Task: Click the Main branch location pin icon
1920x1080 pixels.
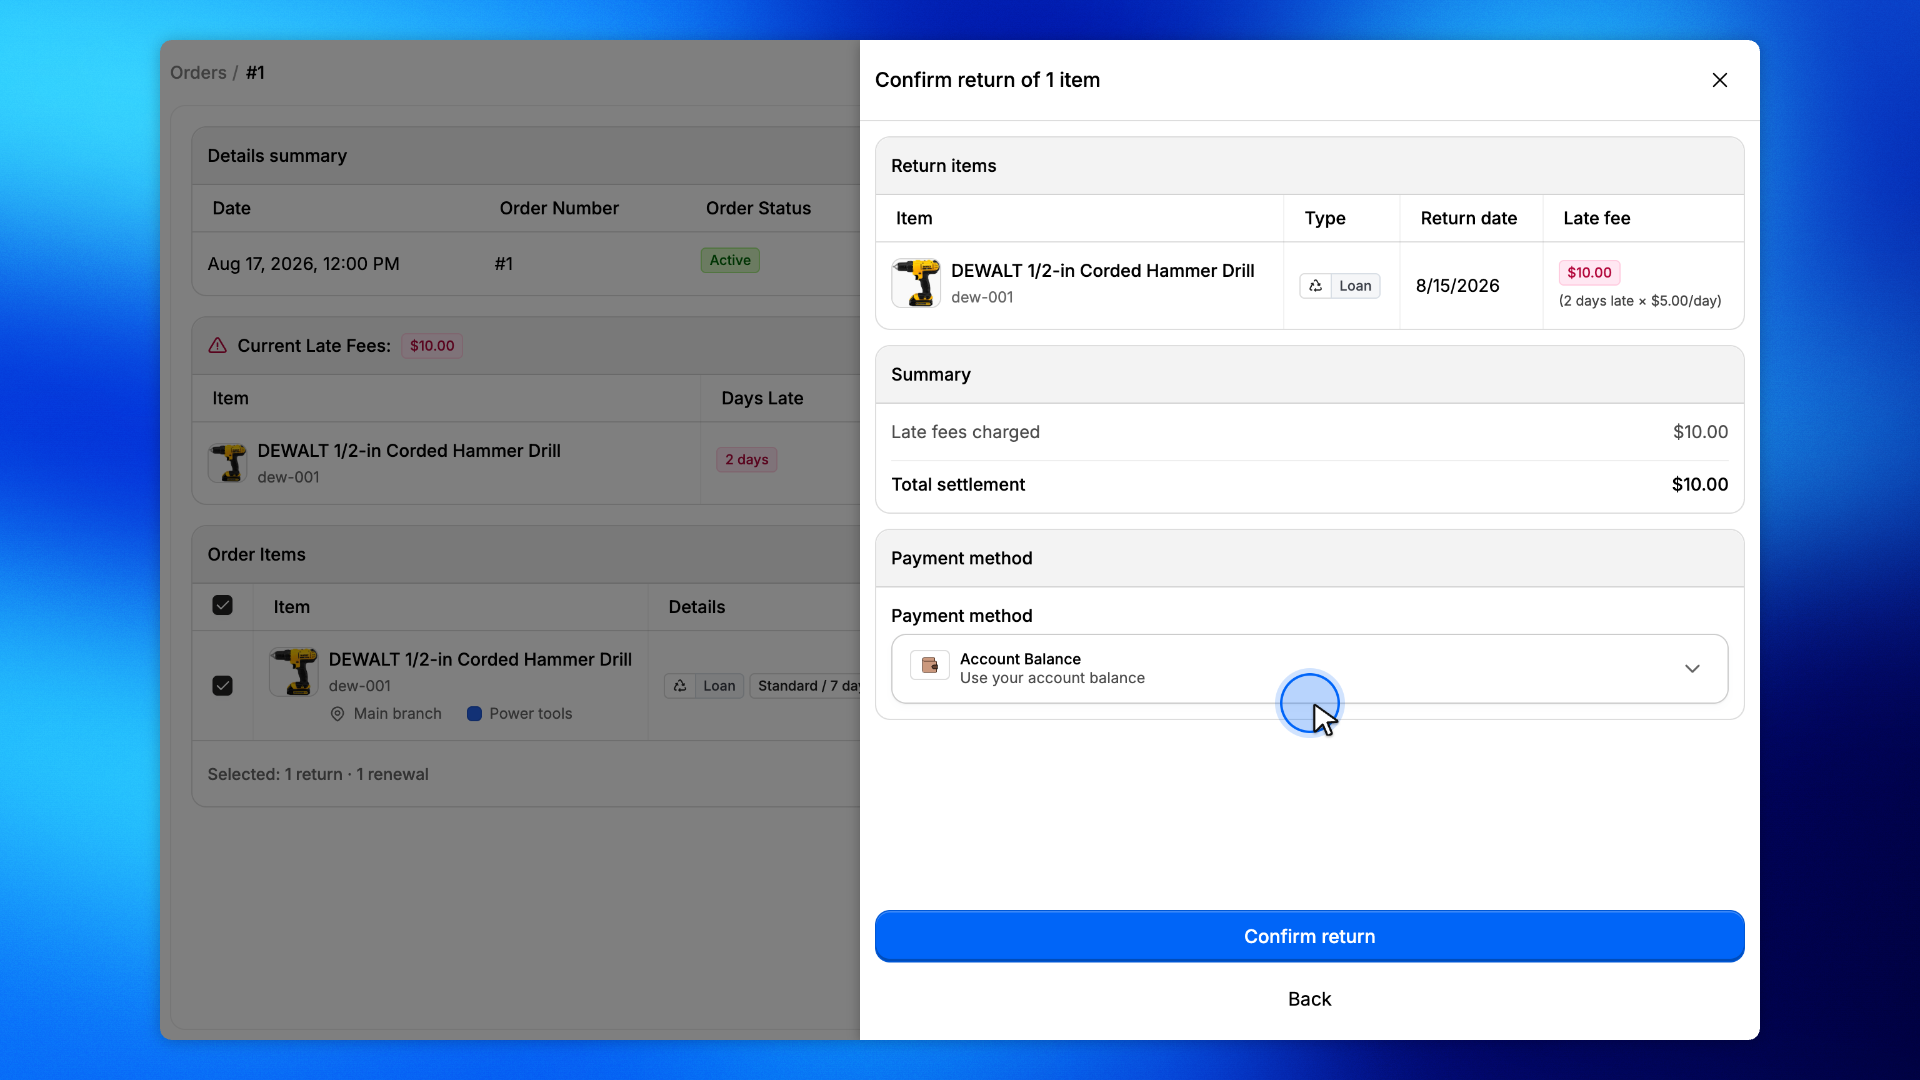Action: pyautogui.click(x=337, y=714)
